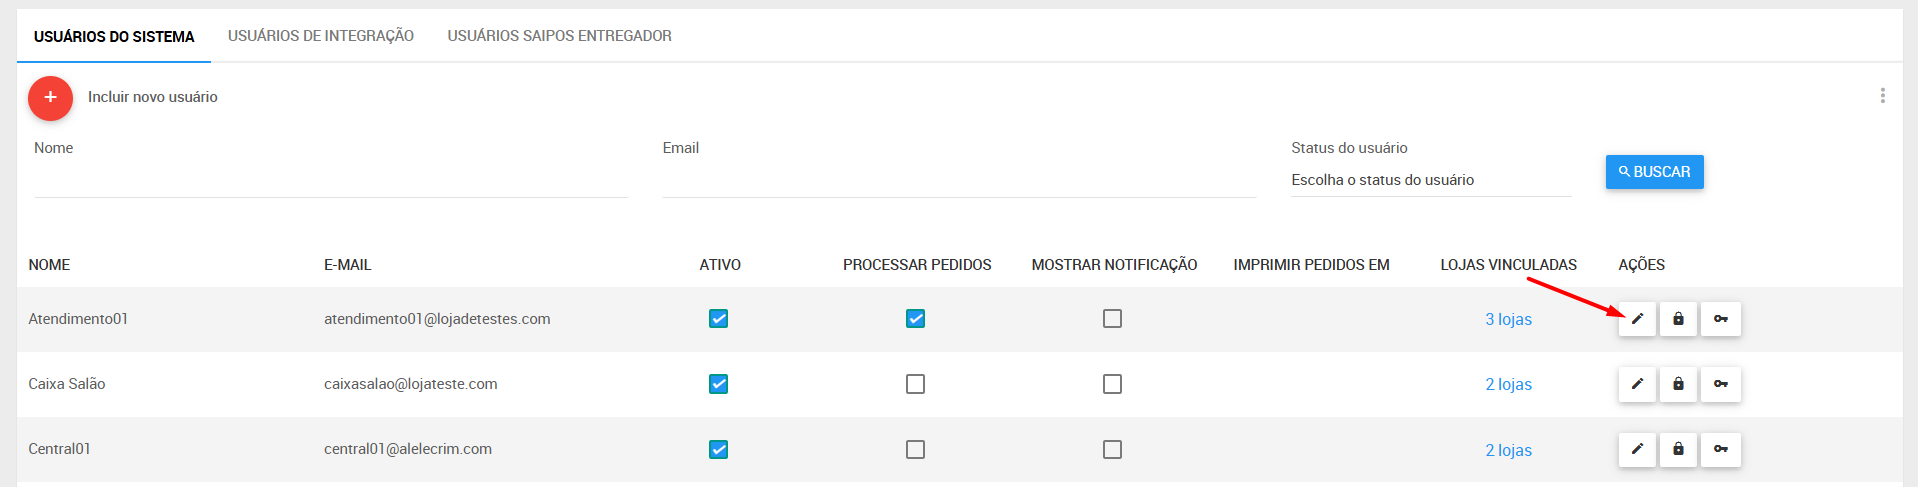Uncheck Ativo checkbox for Atendimento01

718,319
